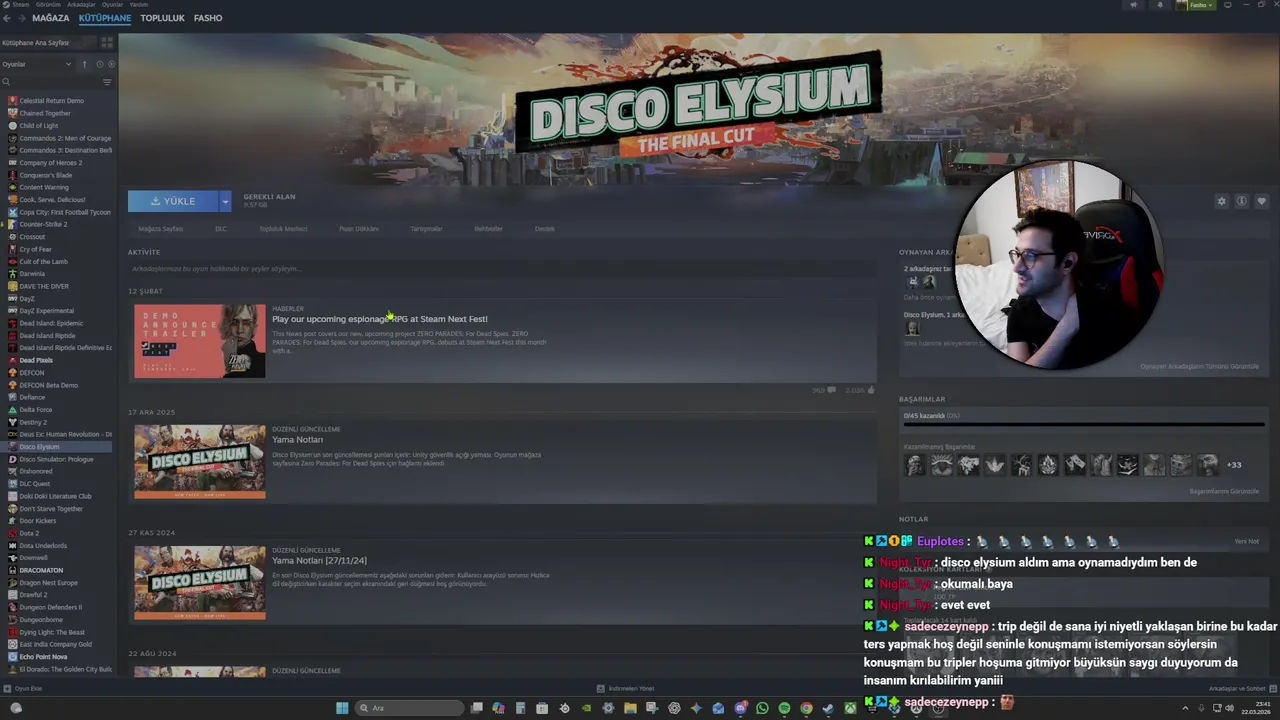Click the library search magnifier icon
This screenshot has width=1280, height=720.
coord(6,82)
